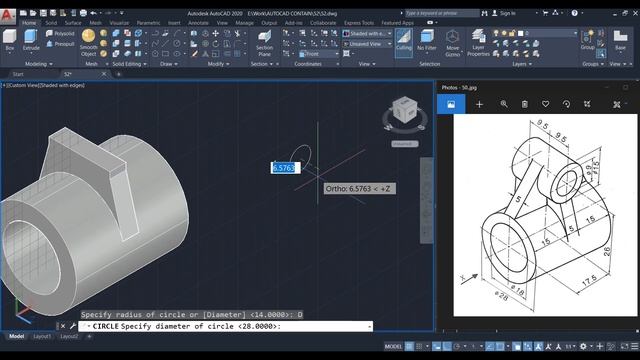
Task: Click the Photos crop icon
Action: (x=587, y=104)
